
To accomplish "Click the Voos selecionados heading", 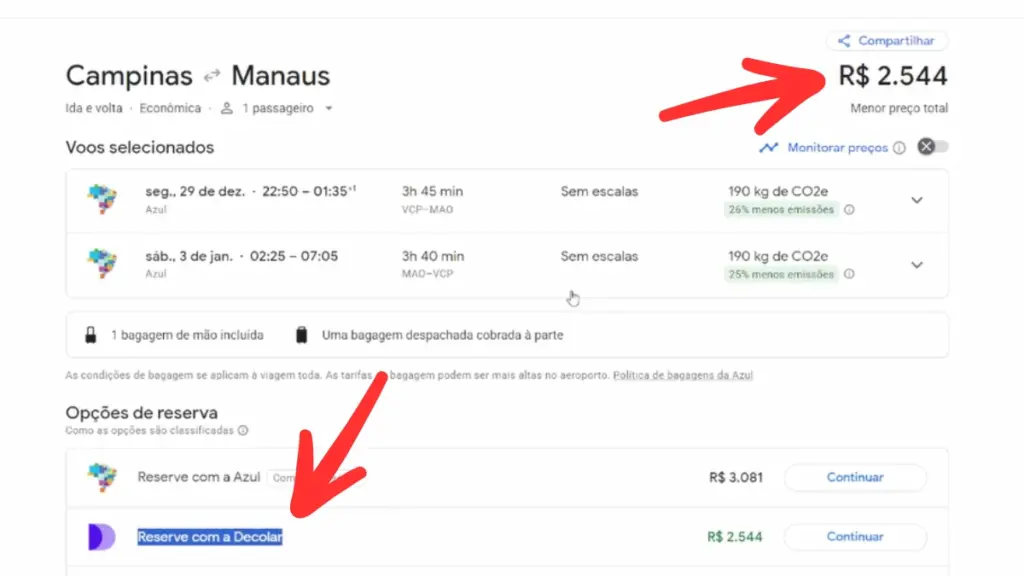I will [x=140, y=148].
